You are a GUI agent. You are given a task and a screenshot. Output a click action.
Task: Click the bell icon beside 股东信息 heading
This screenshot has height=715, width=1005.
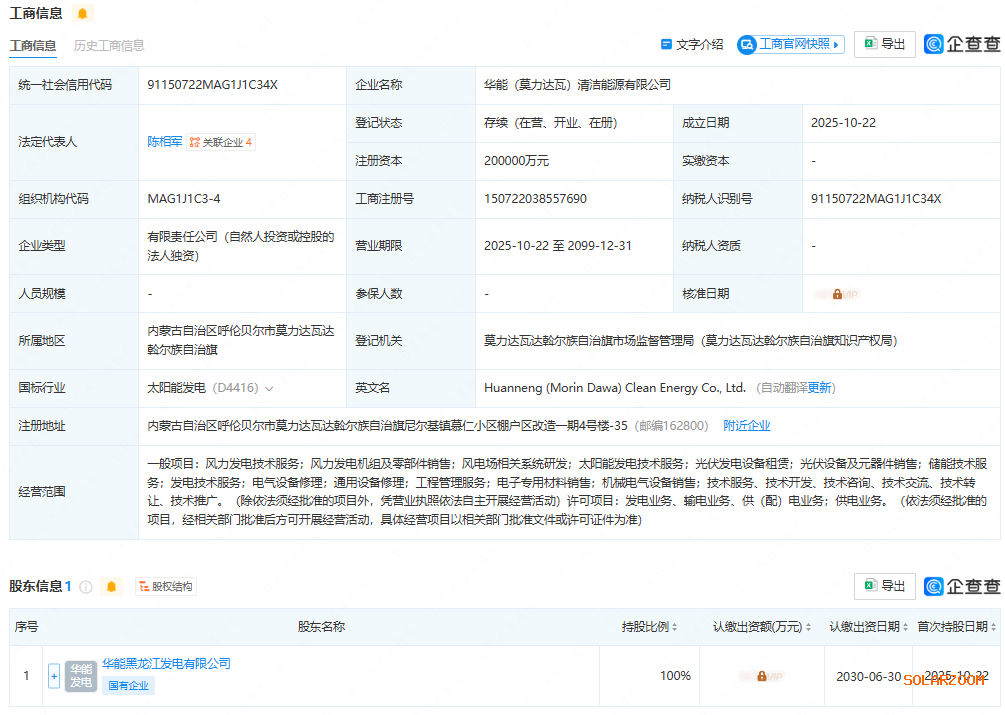pos(112,586)
